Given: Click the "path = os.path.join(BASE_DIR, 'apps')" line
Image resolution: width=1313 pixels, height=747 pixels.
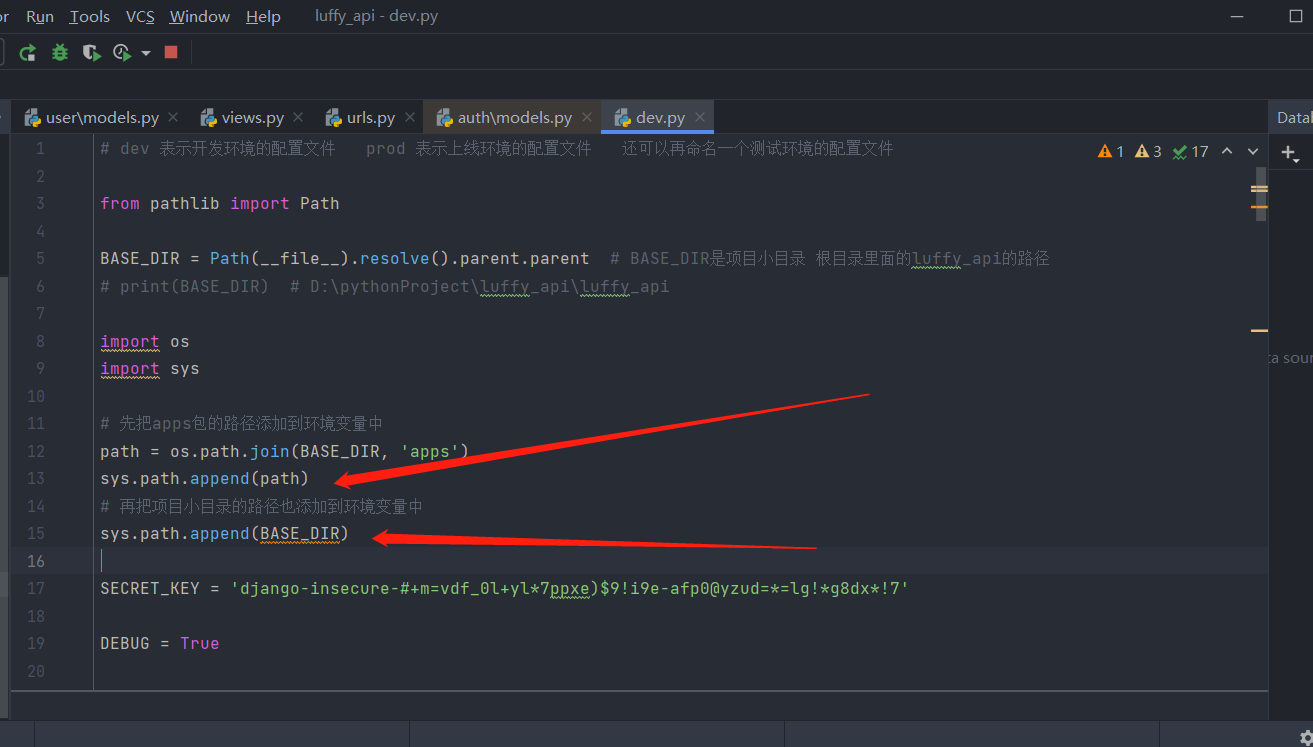Looking at the screenshot, I should point(285,451).
